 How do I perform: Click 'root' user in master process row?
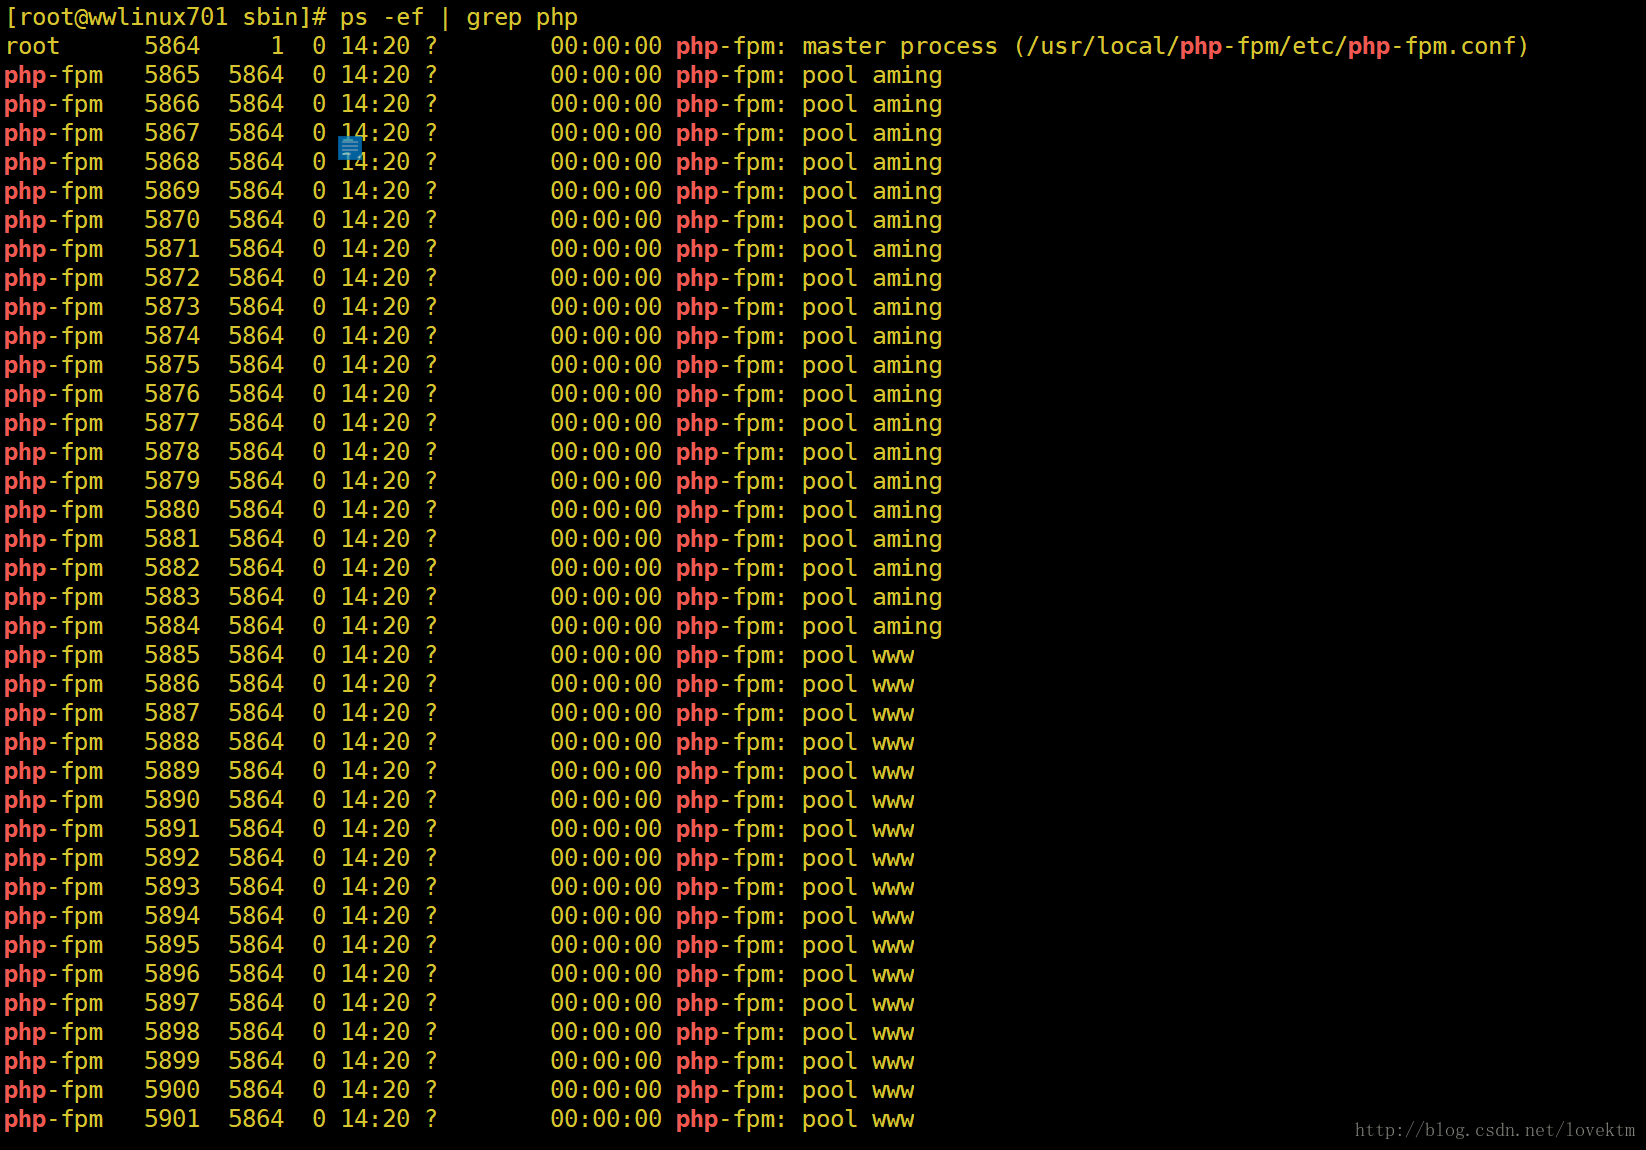click(x=32, y=46)
